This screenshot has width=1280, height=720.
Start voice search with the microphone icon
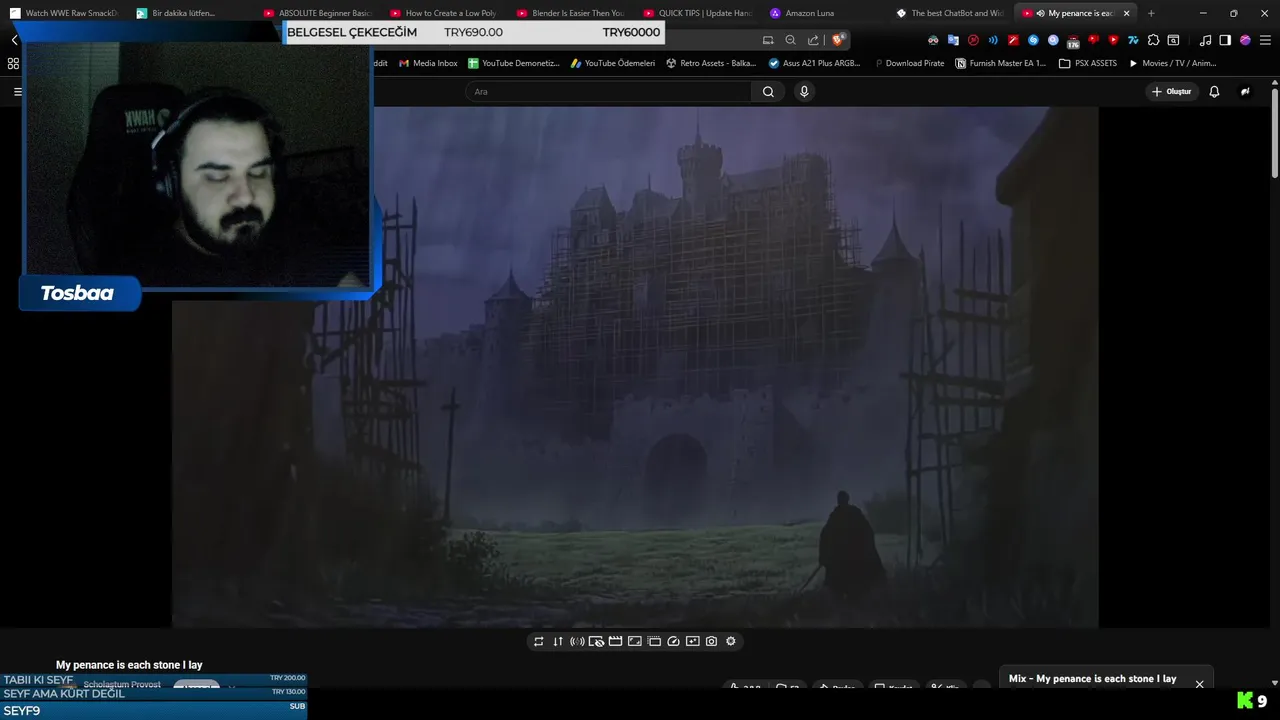804,92
